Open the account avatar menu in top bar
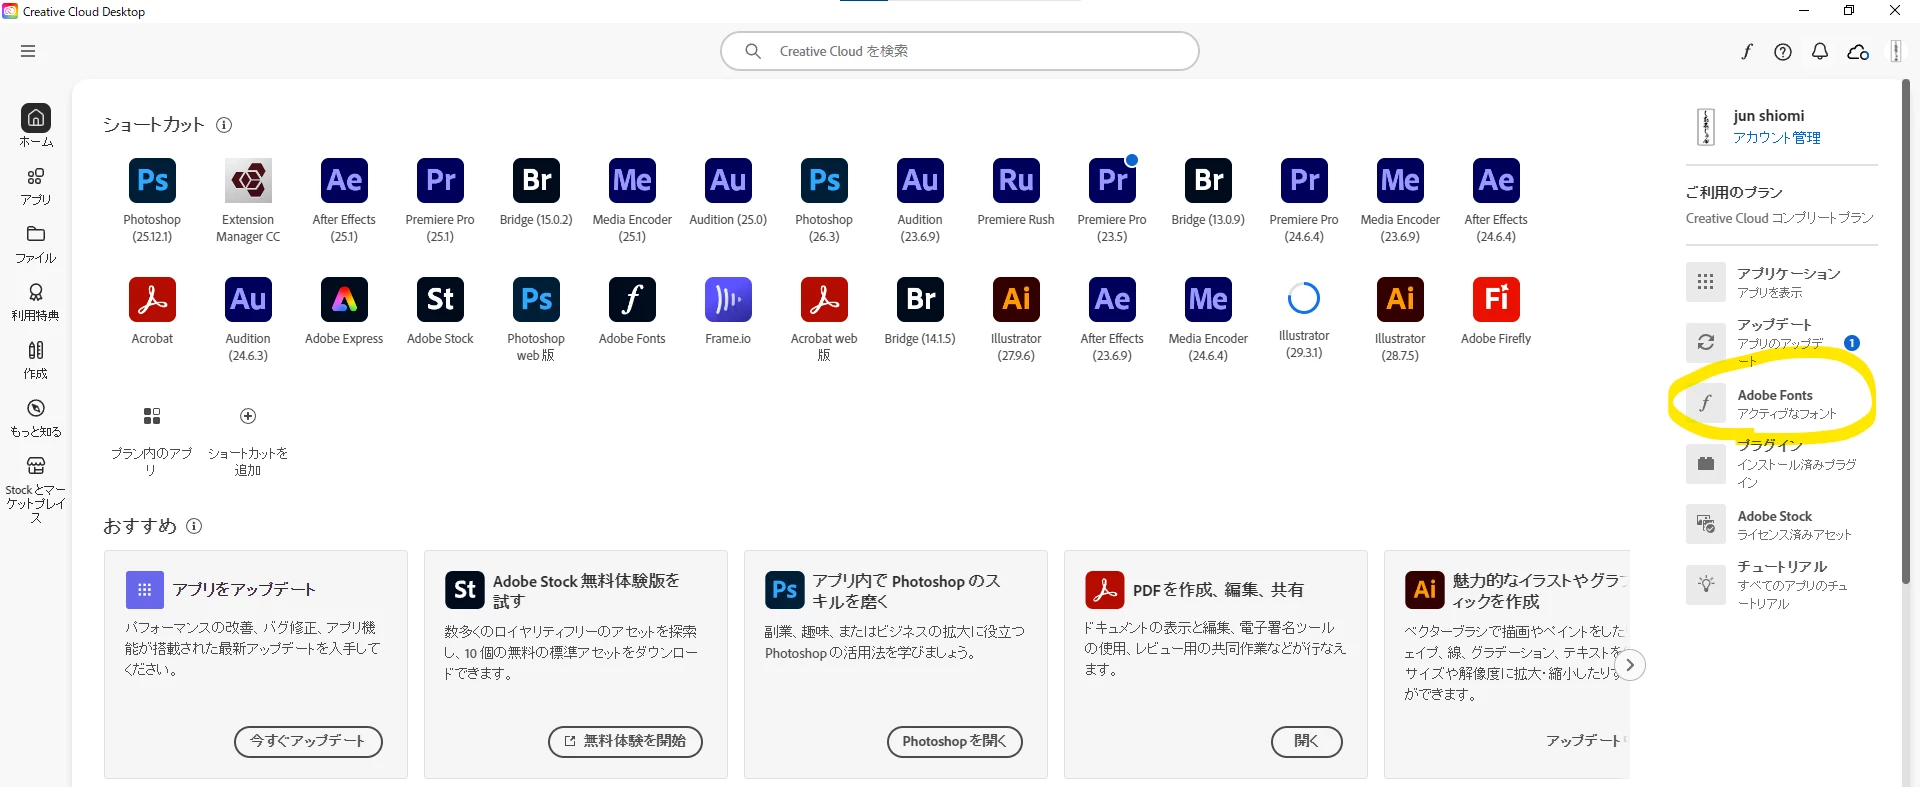This screenshot has height=787, width=1920. (x=1896, y=52)
